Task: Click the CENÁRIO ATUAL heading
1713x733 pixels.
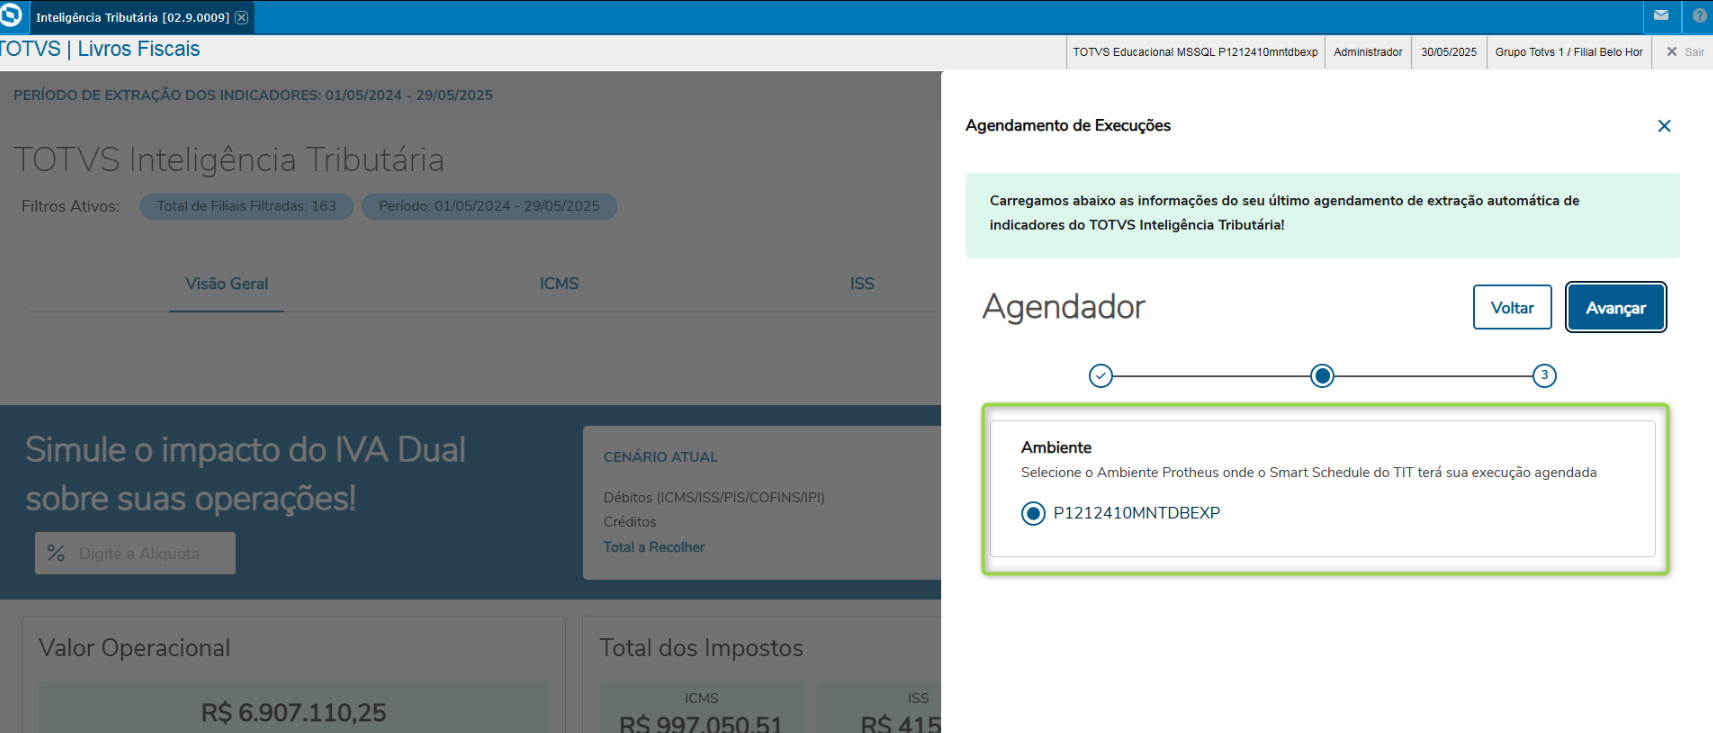Action: pyautogui.click(x=661, y=457)
